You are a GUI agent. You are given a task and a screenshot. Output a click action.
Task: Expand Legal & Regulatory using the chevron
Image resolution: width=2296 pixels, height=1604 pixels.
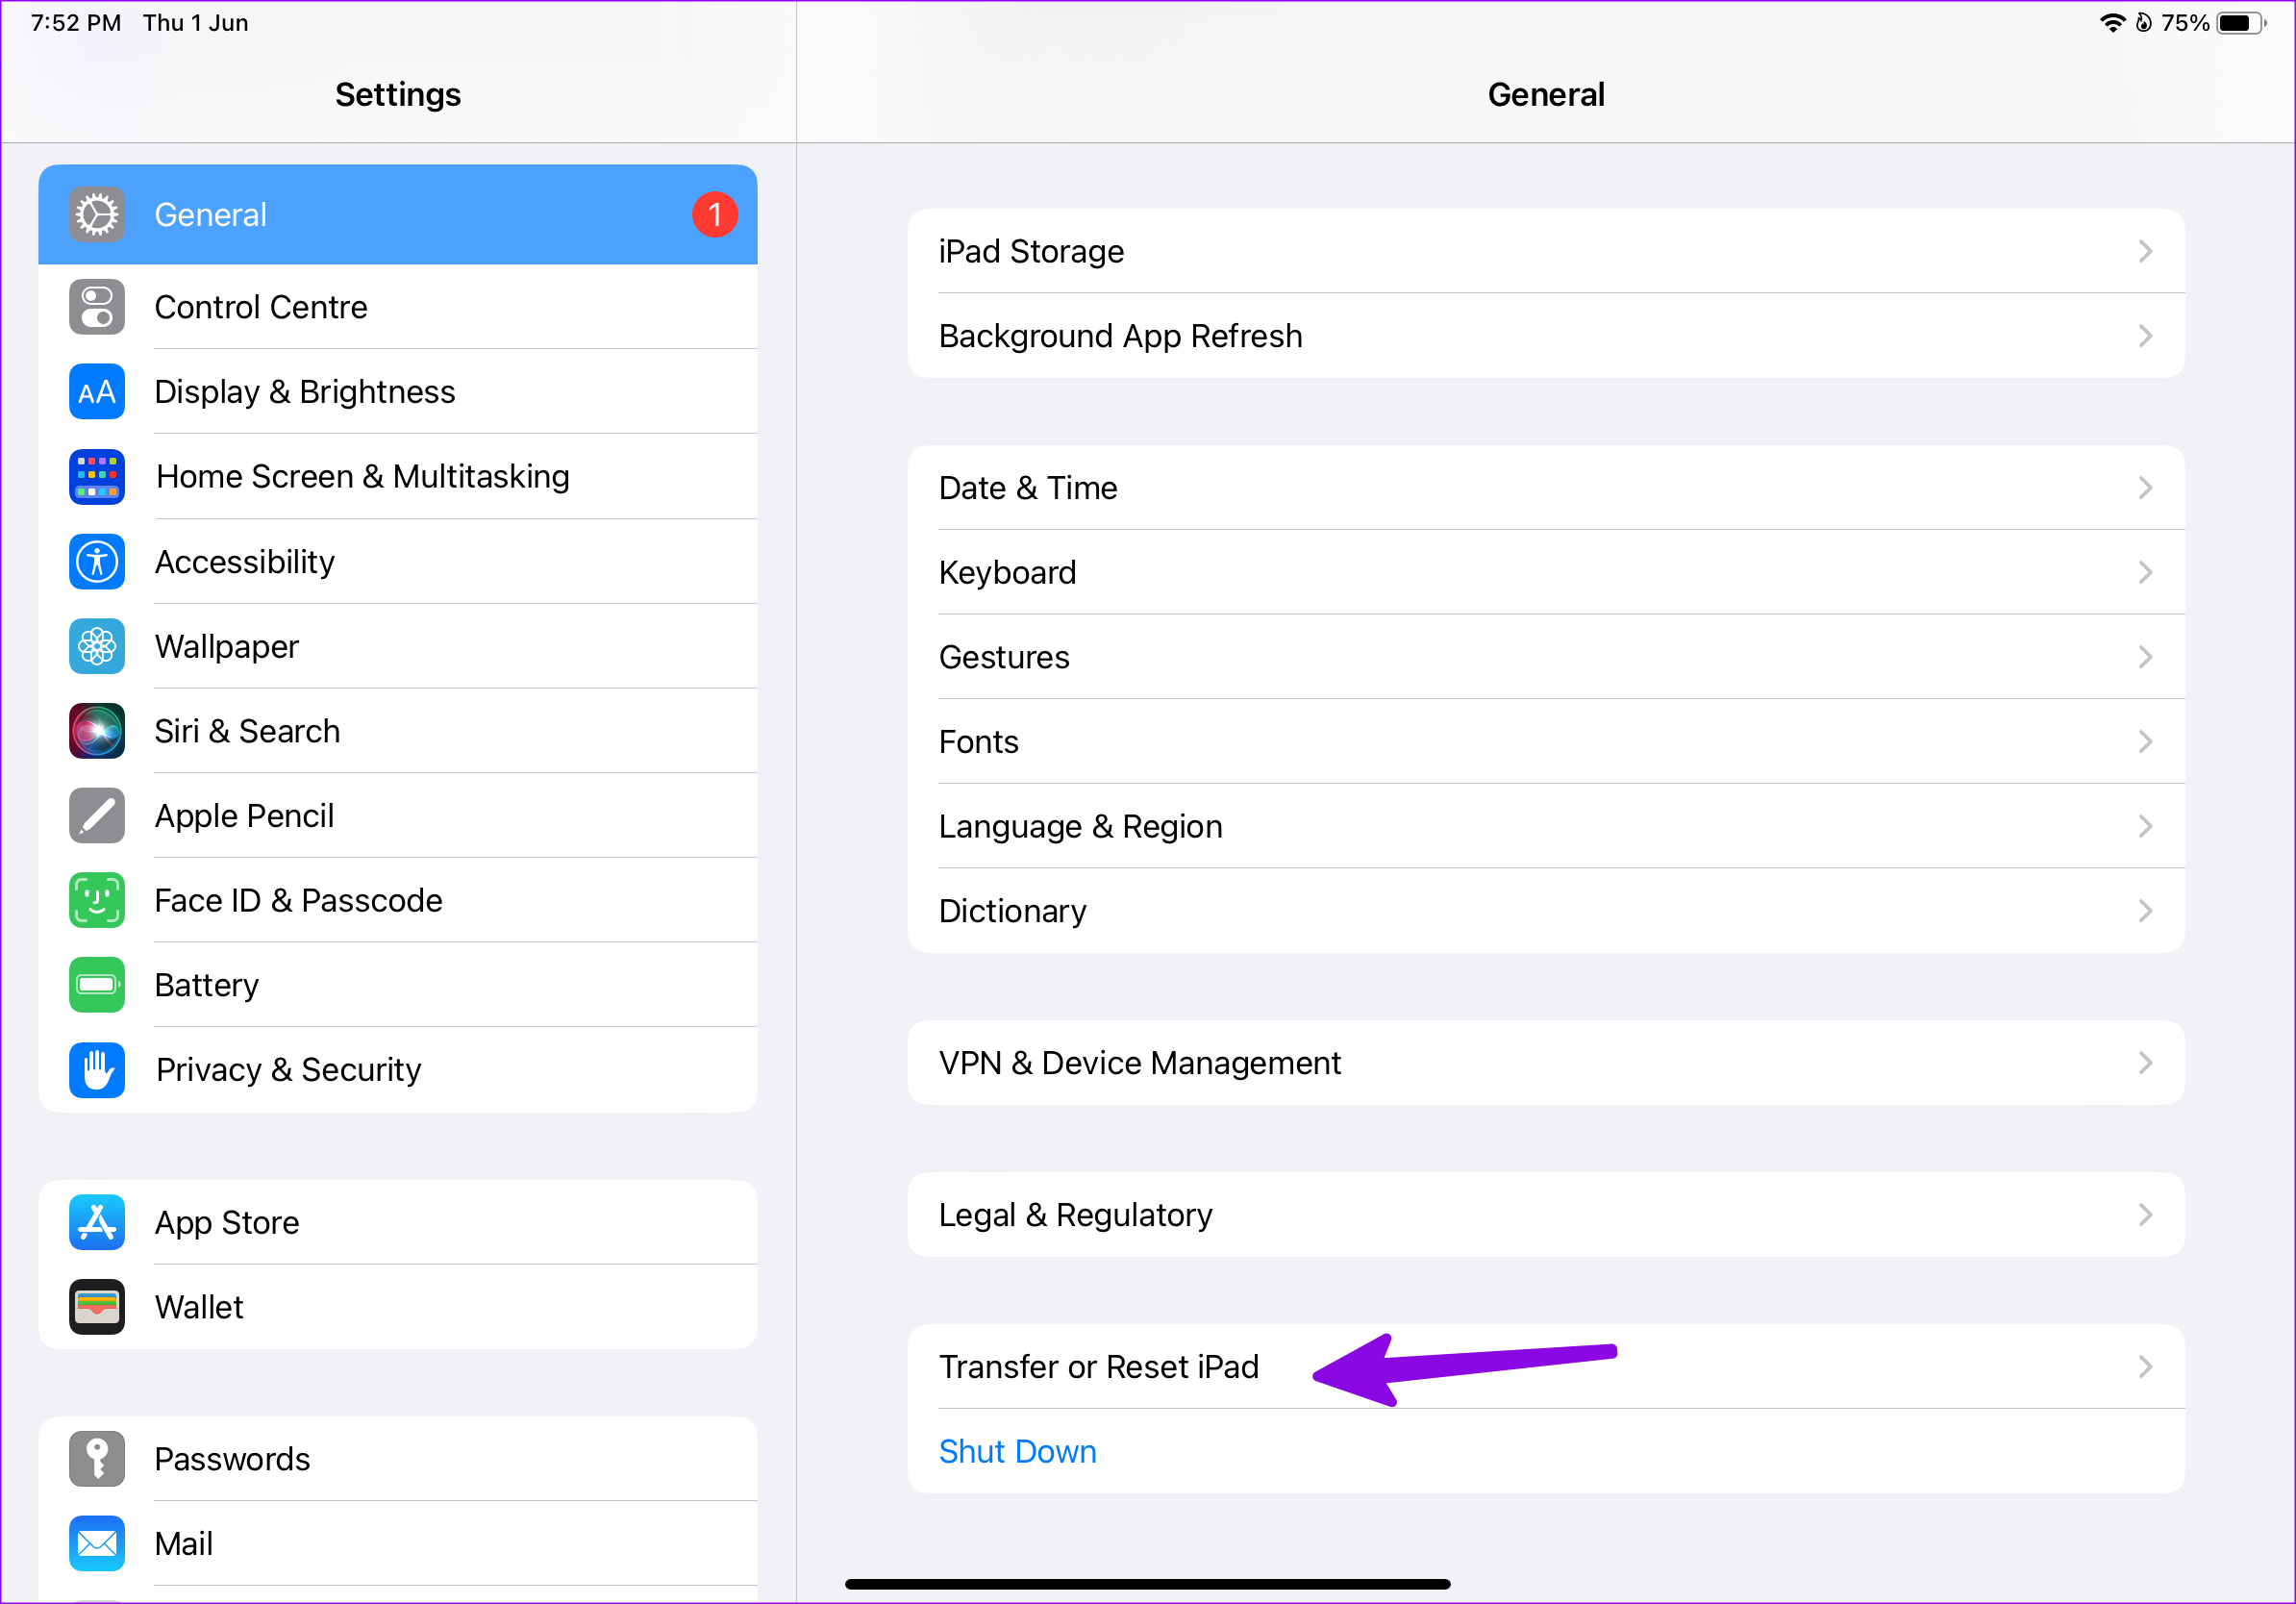[2144, 1214]
